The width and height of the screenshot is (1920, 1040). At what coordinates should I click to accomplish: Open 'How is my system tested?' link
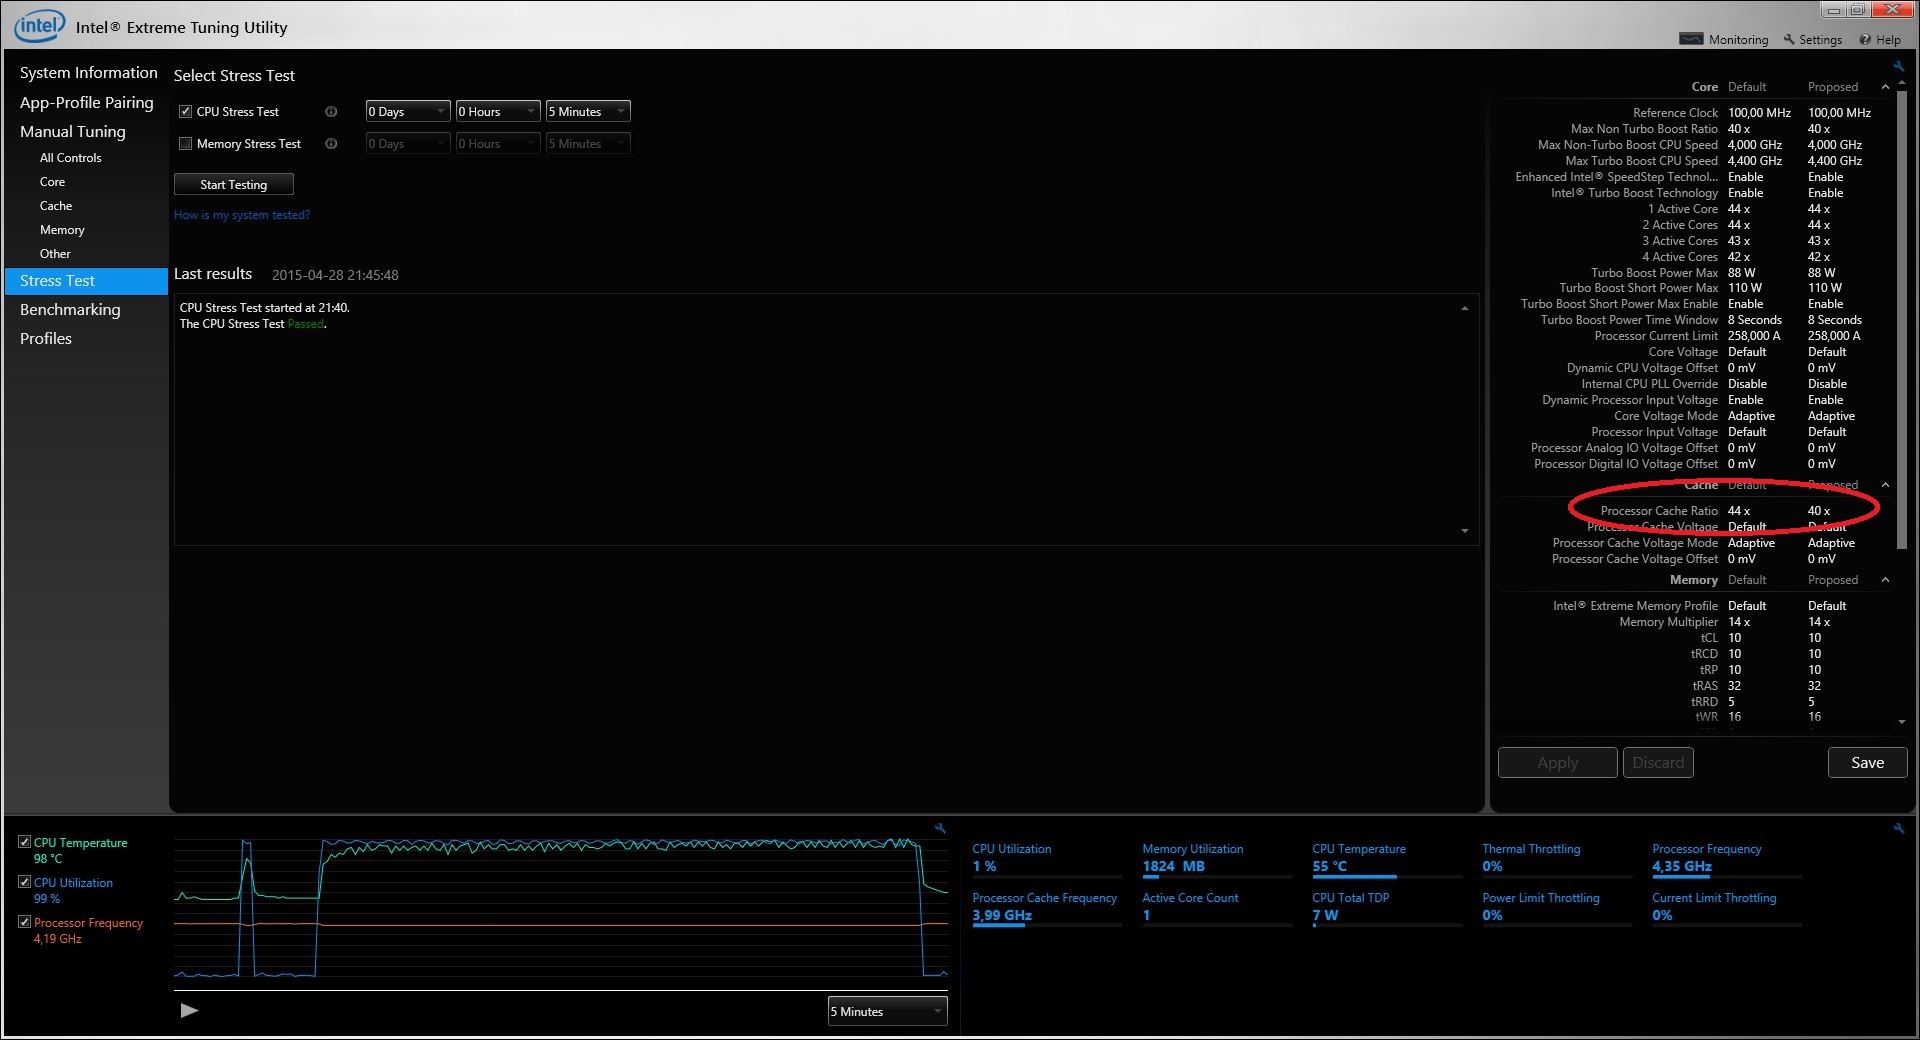242,215
